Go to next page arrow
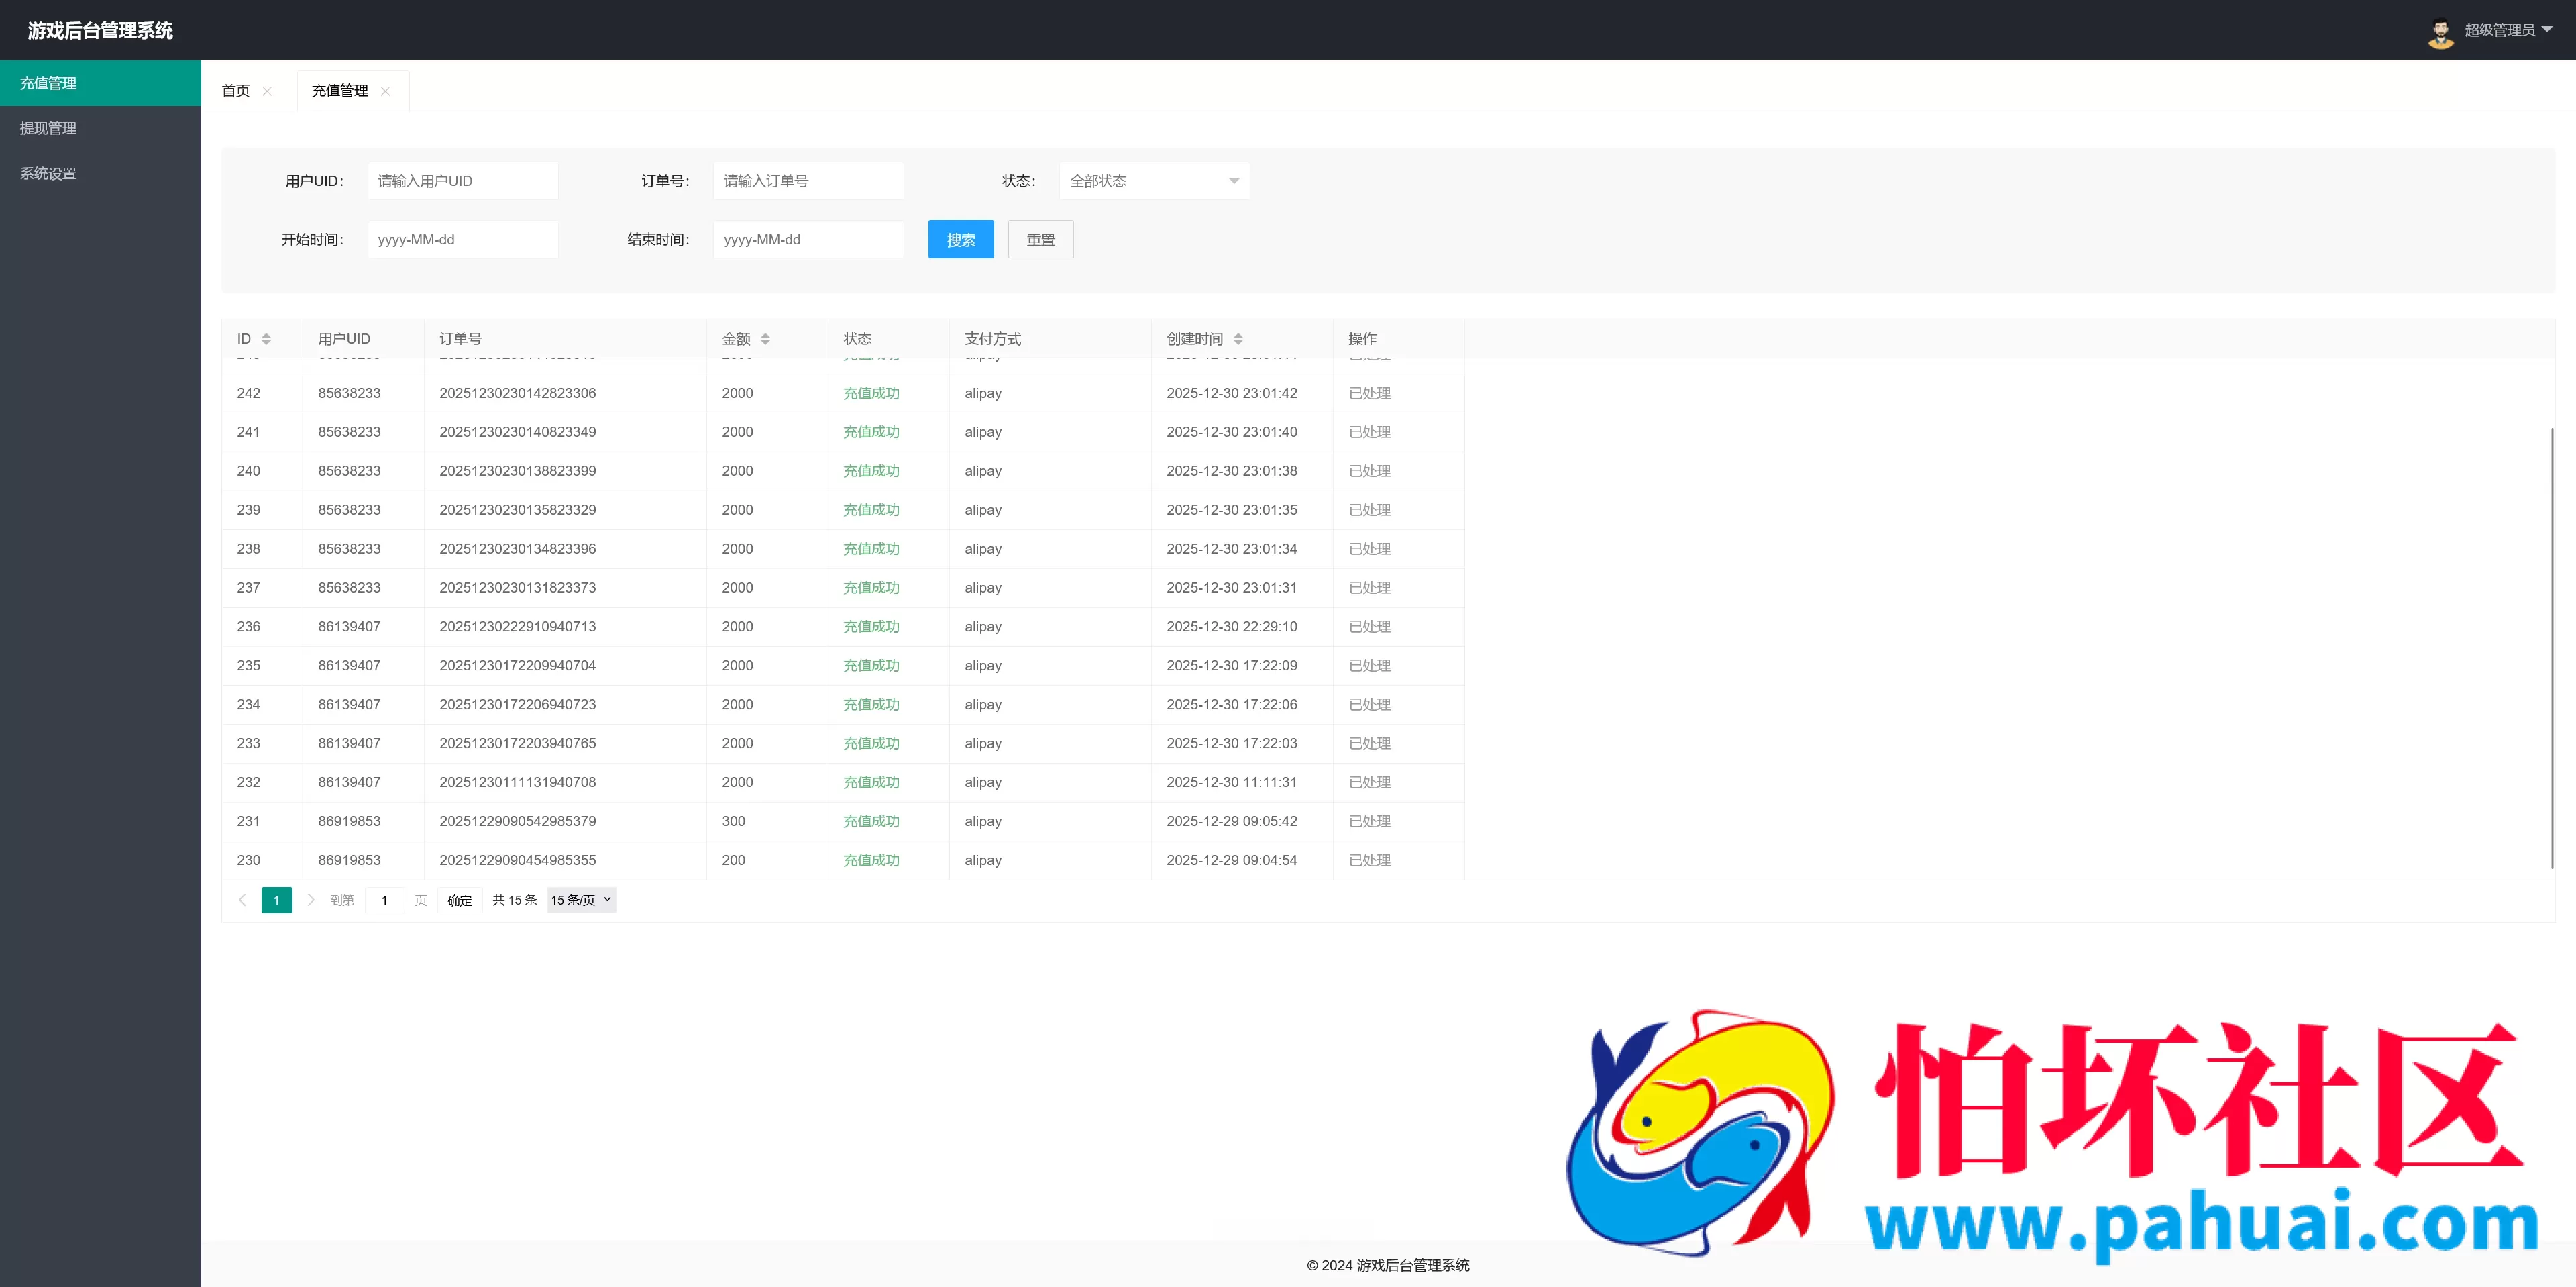This screenshot has width=2576, height=1287. click(x=311, y=900)
